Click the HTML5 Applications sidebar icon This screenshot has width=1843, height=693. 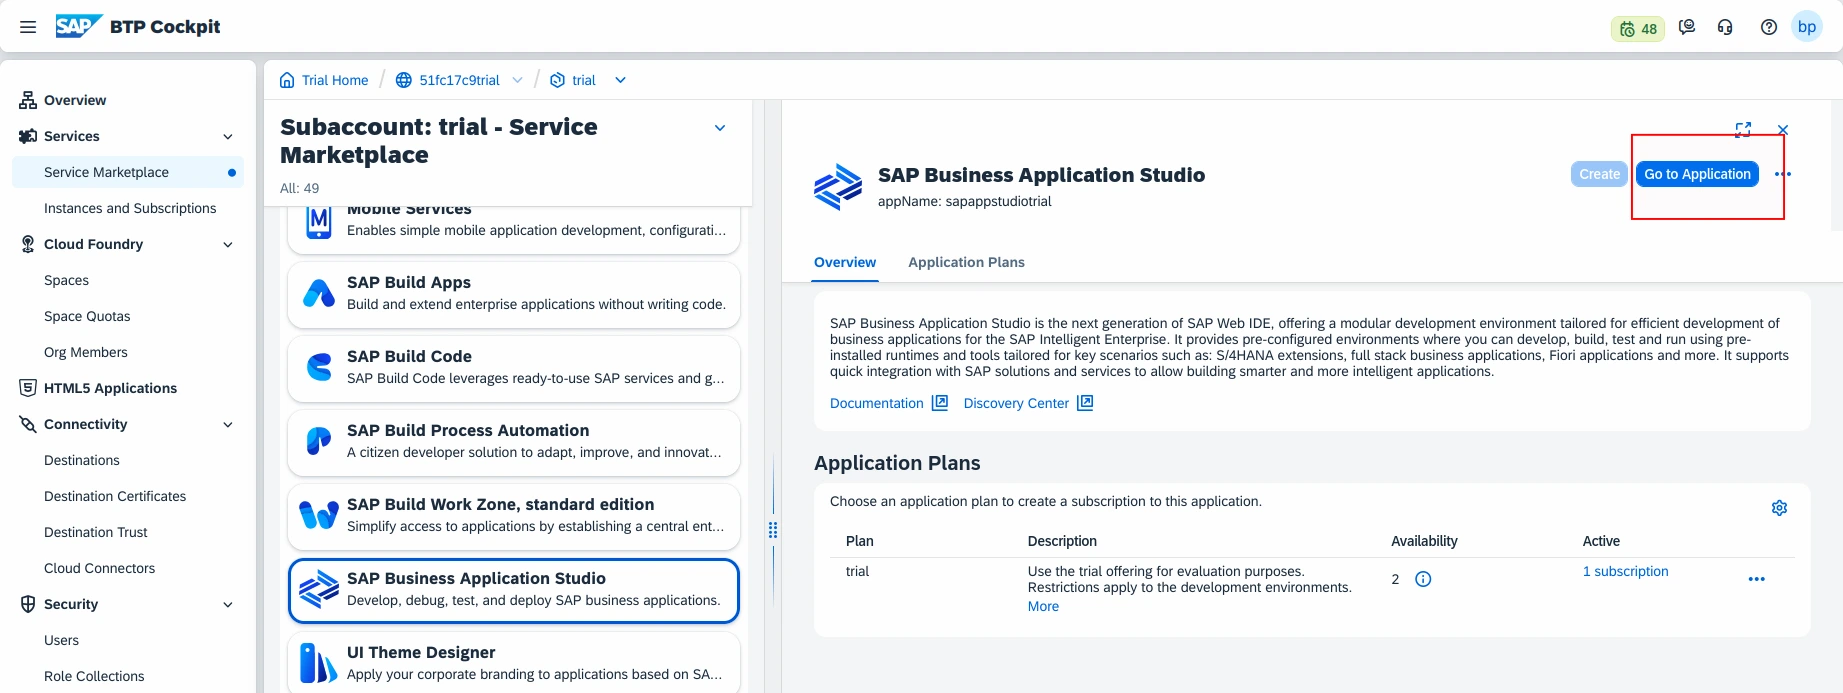[28, 388]
